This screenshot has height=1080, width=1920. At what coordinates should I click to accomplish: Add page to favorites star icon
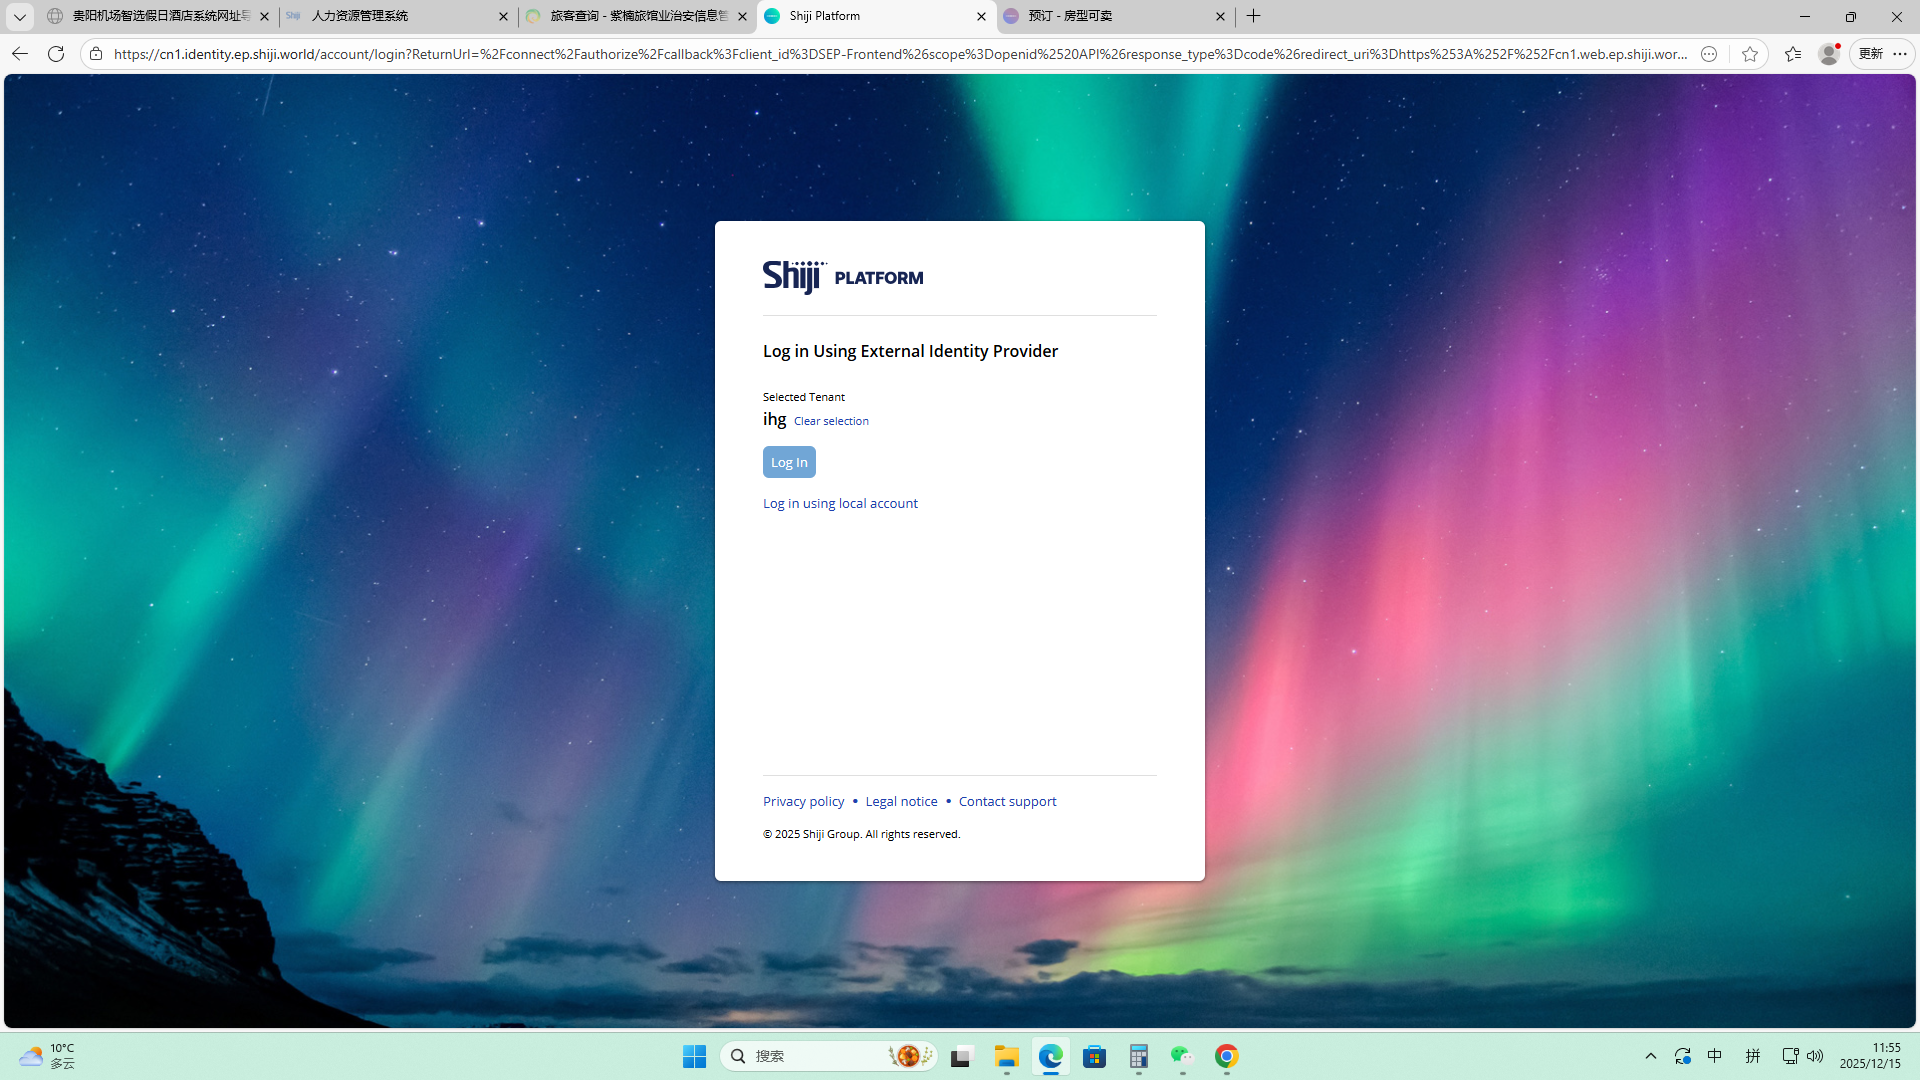coord(1749,54)
